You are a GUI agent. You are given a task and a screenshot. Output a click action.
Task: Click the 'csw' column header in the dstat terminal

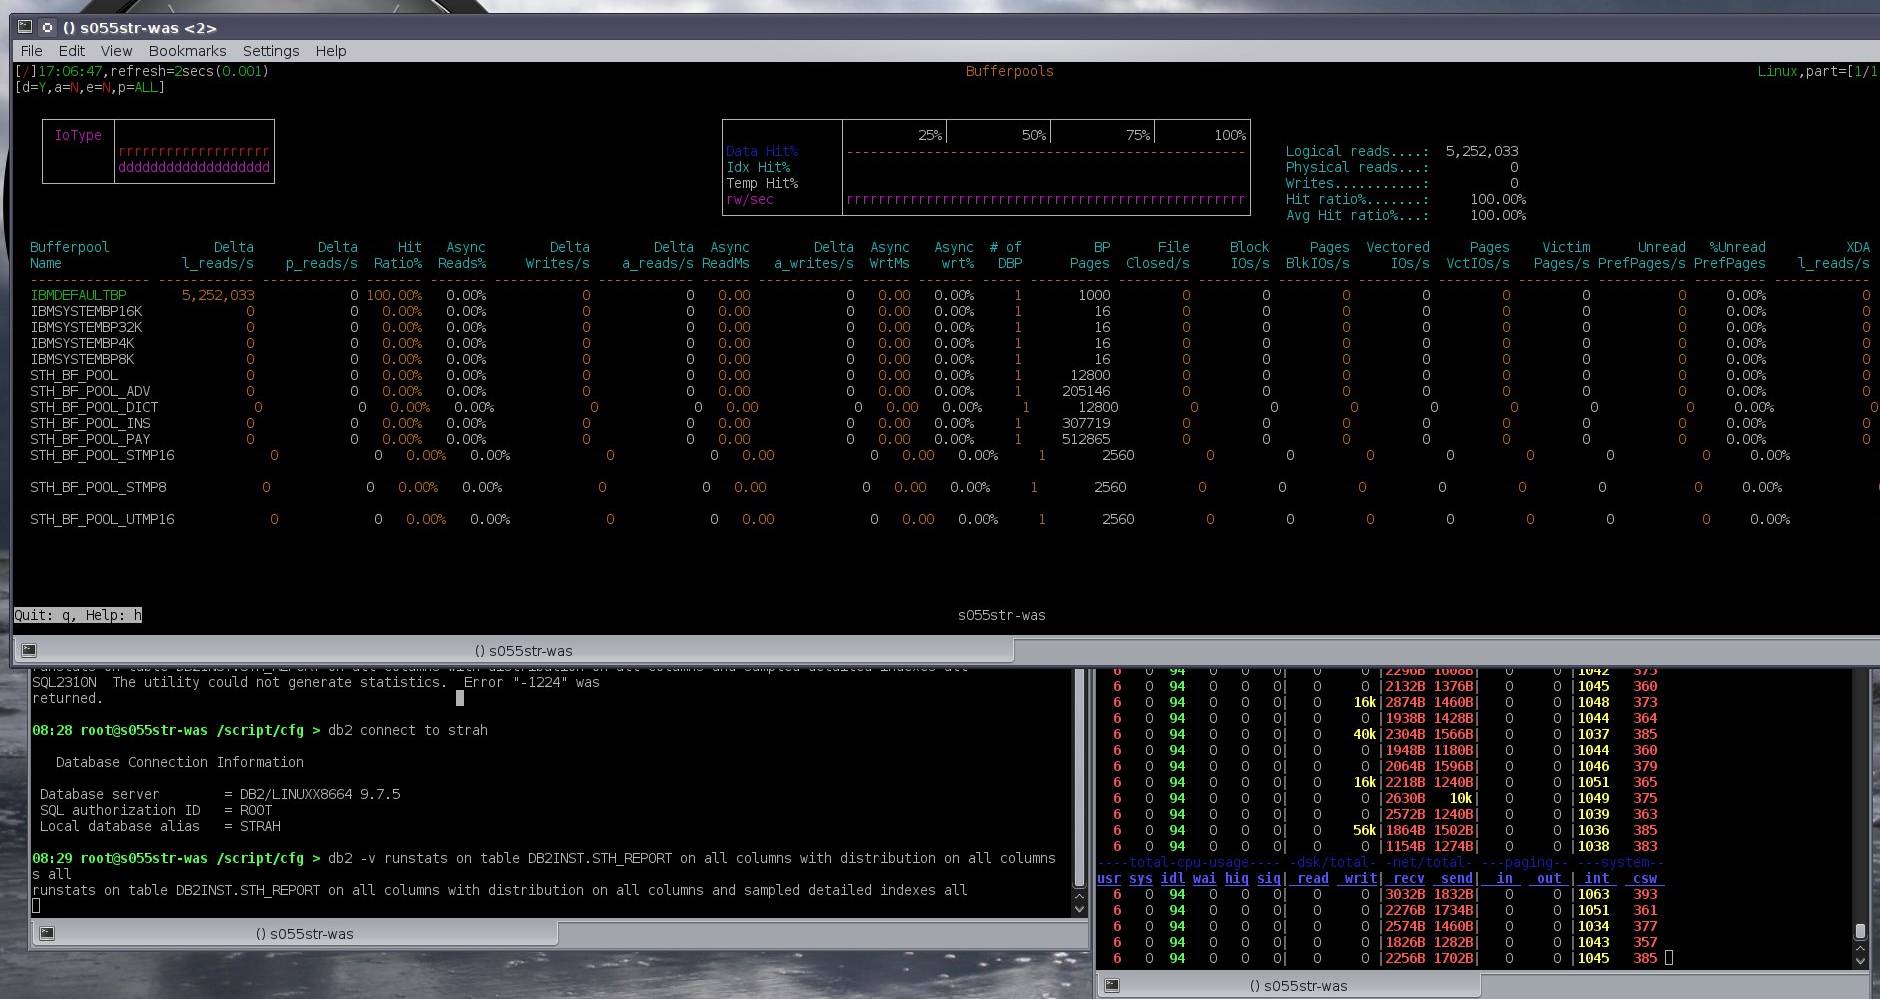(1645, 878)
